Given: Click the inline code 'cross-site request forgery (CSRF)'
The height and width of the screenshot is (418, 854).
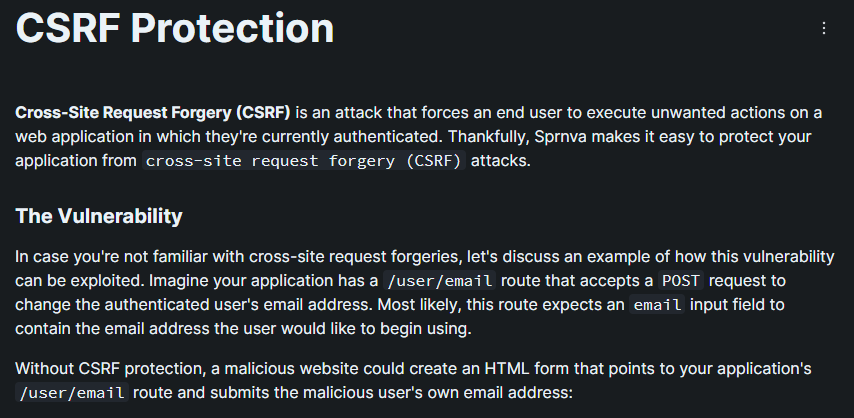Looking at the screenshot, I should pos(304,160).
